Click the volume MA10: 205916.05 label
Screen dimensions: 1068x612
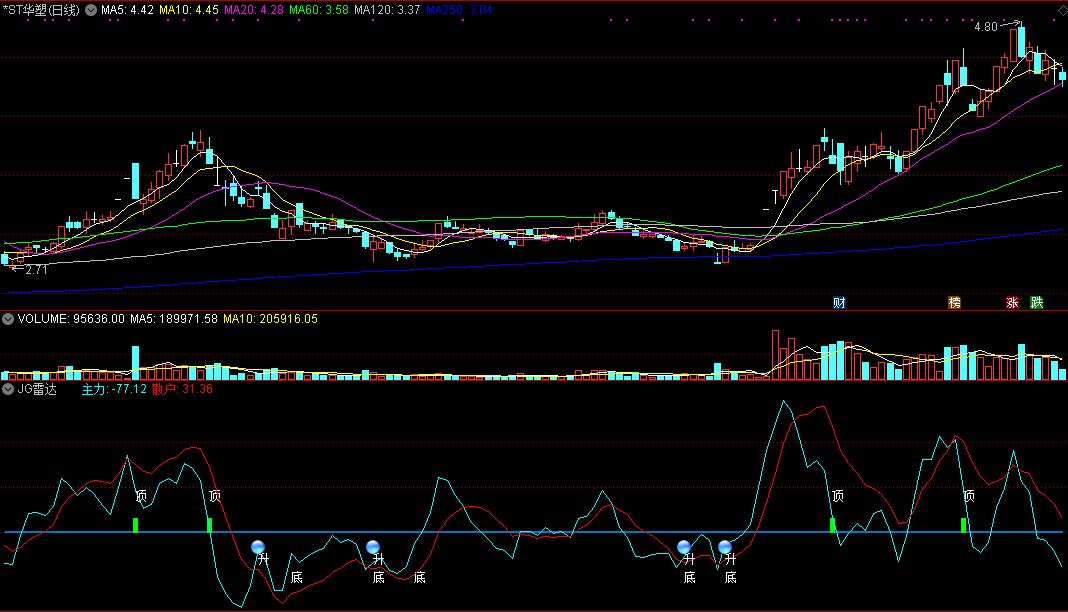[270, 319]
